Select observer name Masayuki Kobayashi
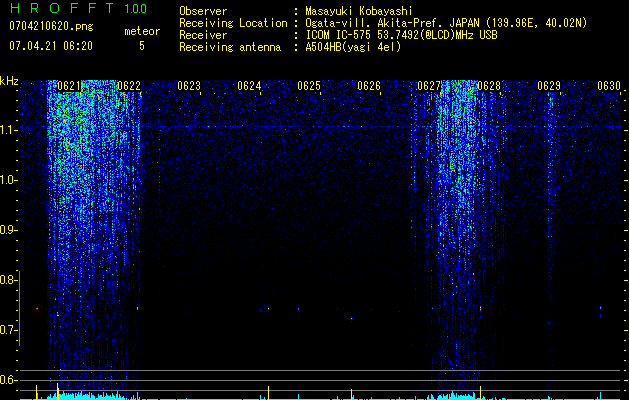The image size is (629, 400). pos(359,11)
